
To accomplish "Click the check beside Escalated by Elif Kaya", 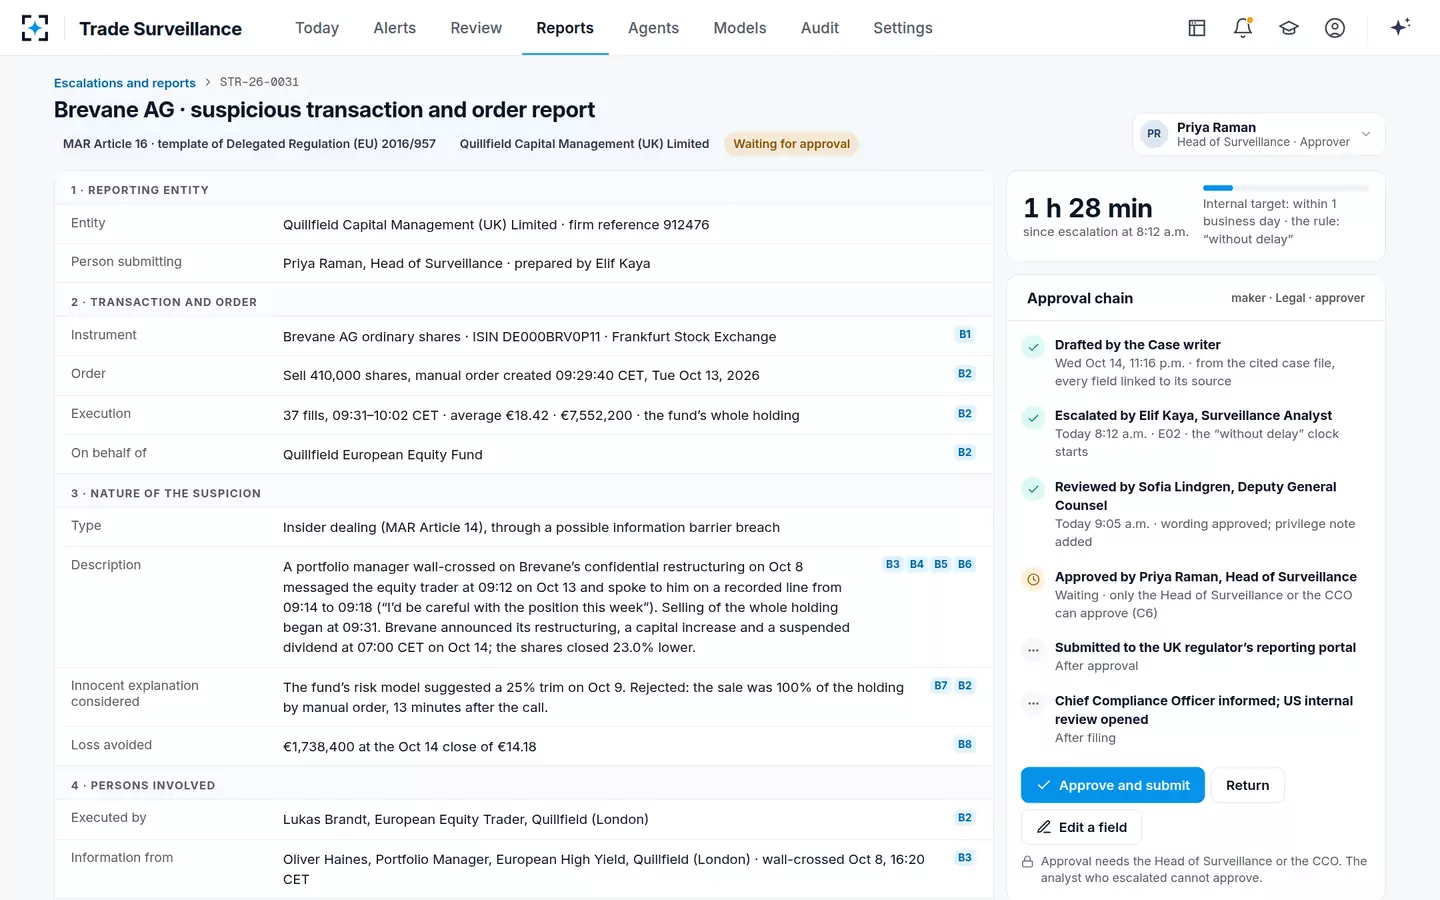I will point(1033,418).
